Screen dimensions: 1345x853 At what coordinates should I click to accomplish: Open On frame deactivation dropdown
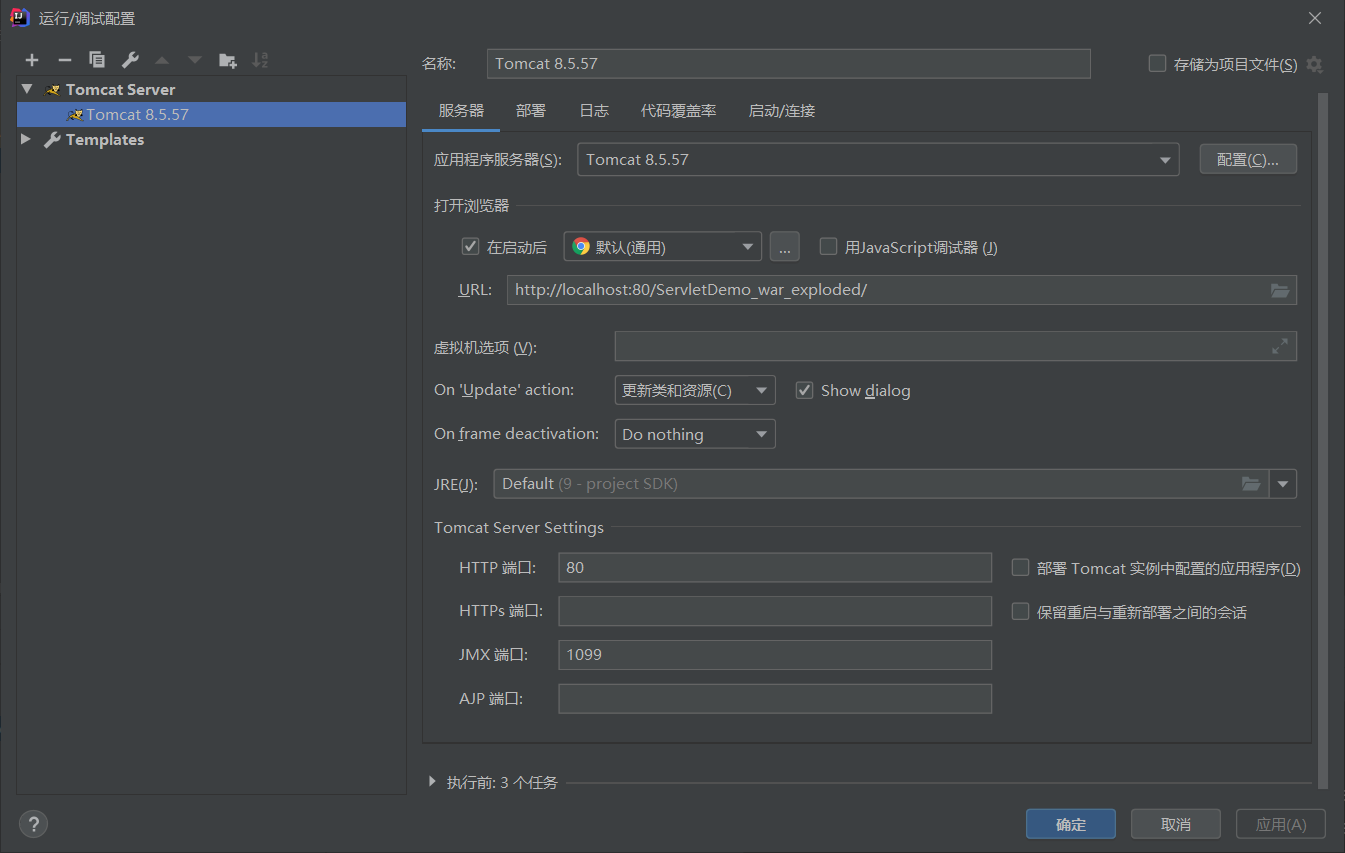[695, 434]
